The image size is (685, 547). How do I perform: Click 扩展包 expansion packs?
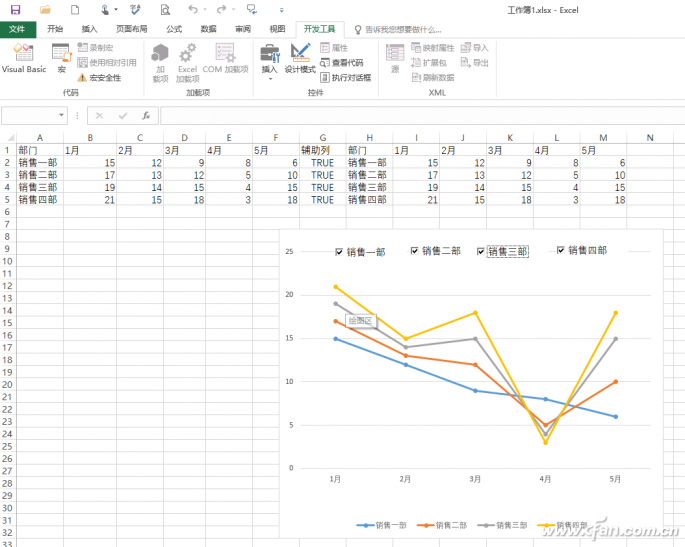click(429, 62)
